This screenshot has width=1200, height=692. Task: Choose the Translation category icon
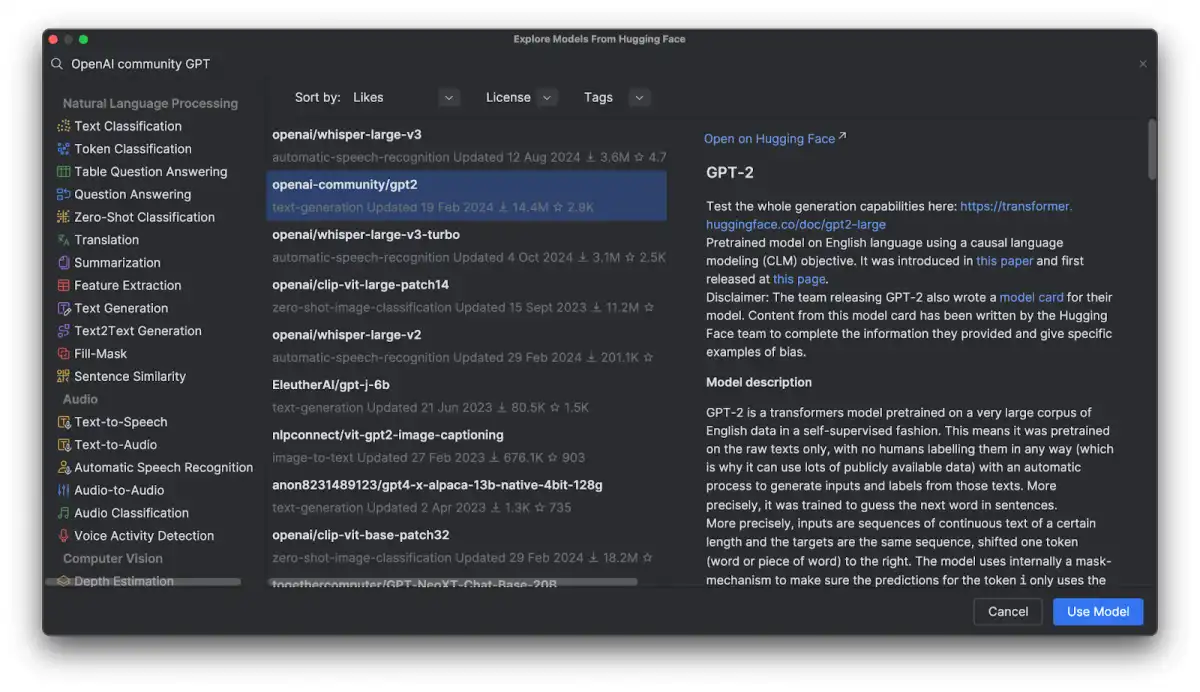click(x=64, y=240)
